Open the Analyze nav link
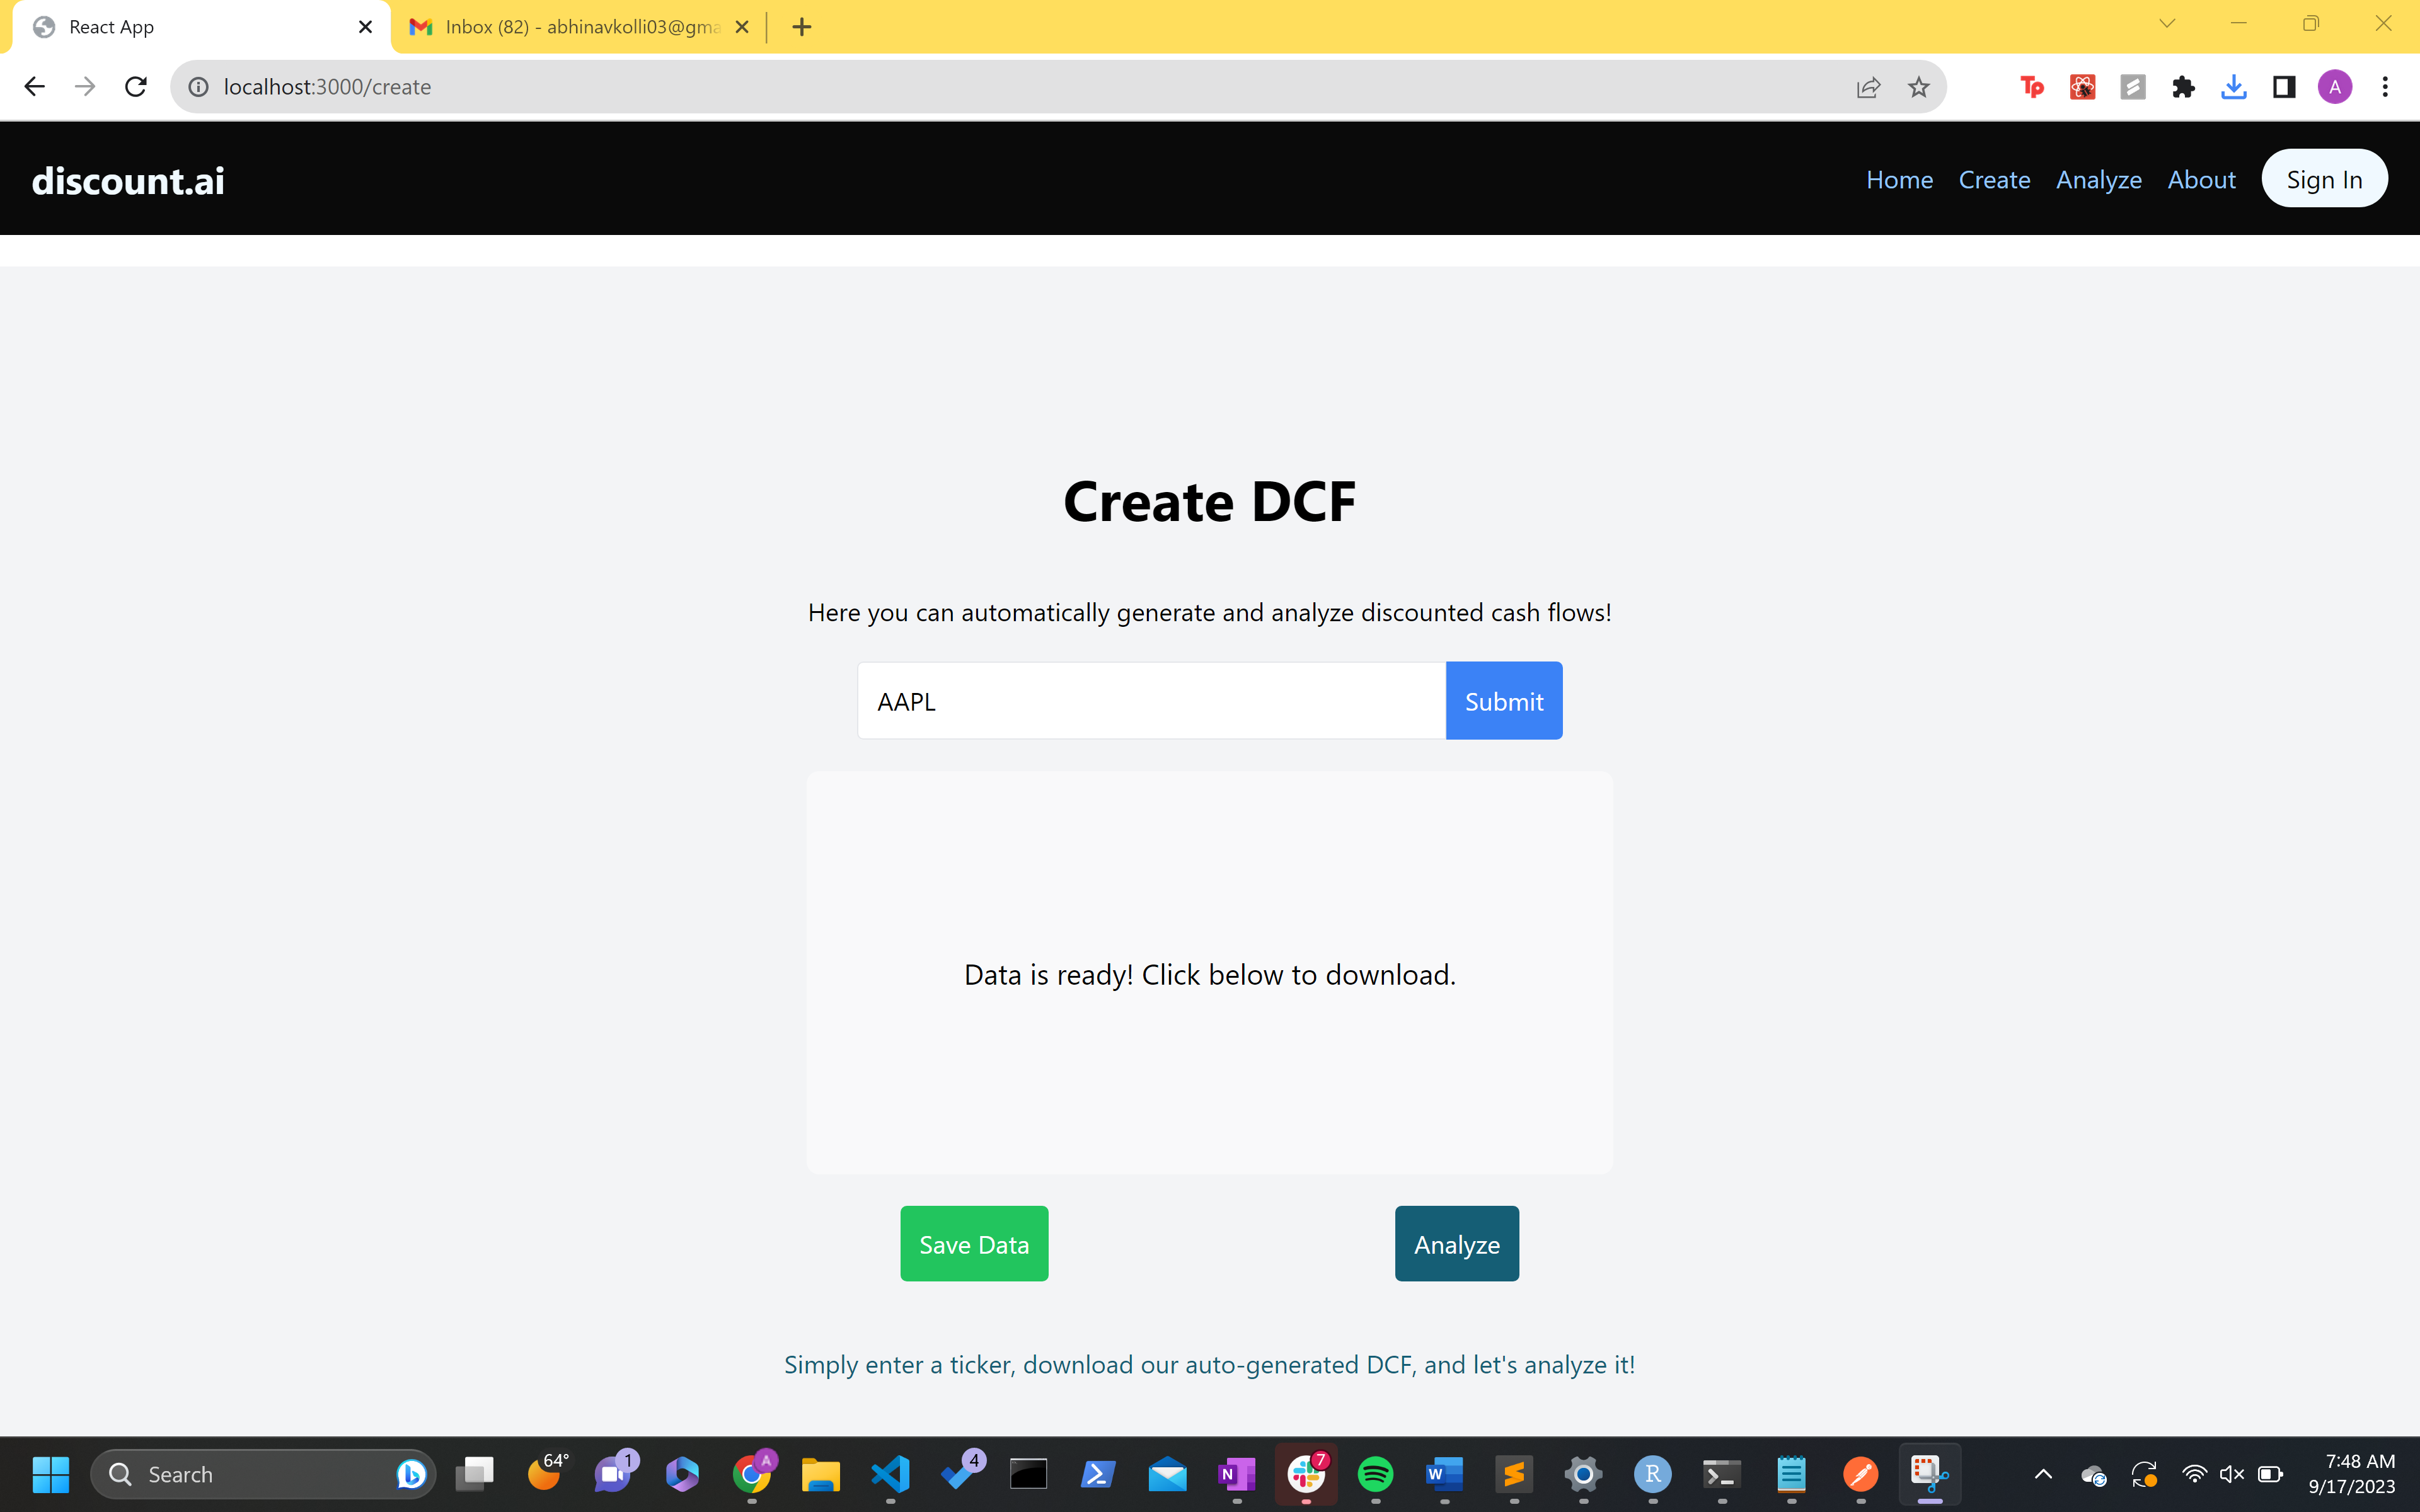The height and width of the screenshot is (1512, 2420). point(2098,180)
